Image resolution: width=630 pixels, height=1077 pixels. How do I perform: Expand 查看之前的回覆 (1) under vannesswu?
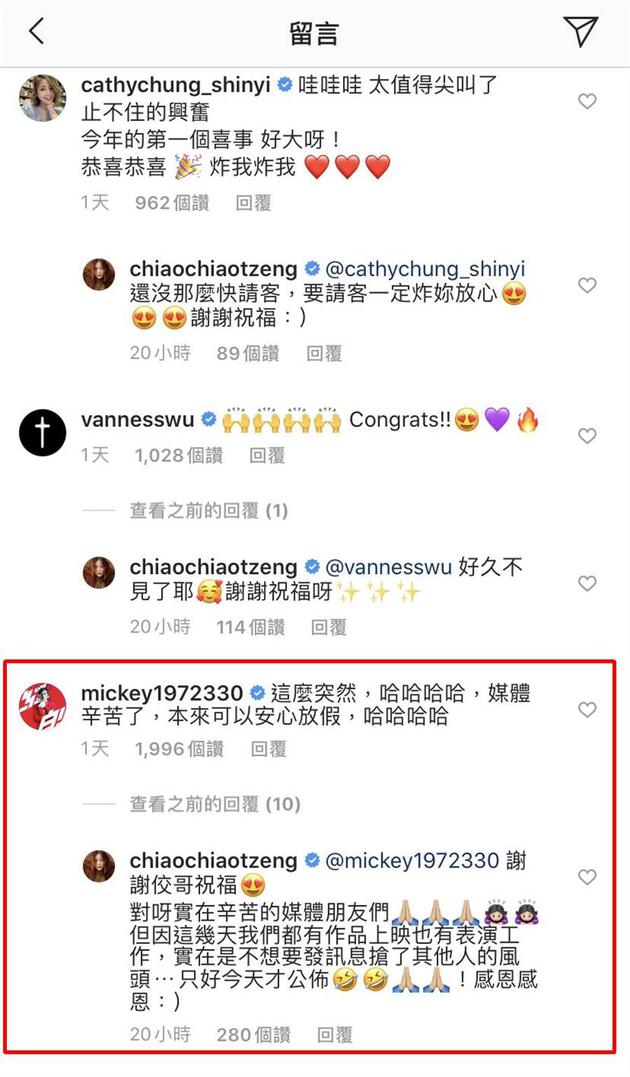[x=209, y=510]
